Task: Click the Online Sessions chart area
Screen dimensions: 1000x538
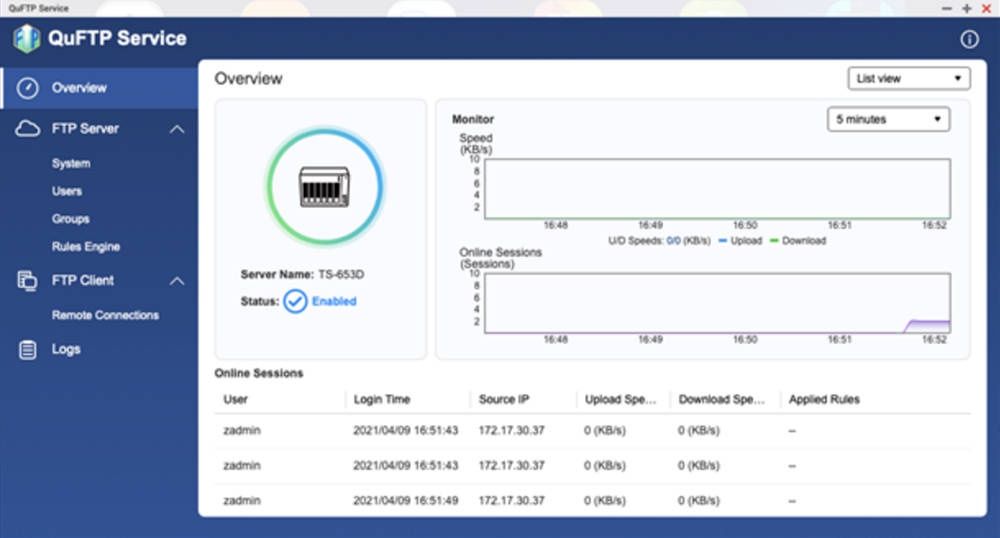Action: coord(717,303)
